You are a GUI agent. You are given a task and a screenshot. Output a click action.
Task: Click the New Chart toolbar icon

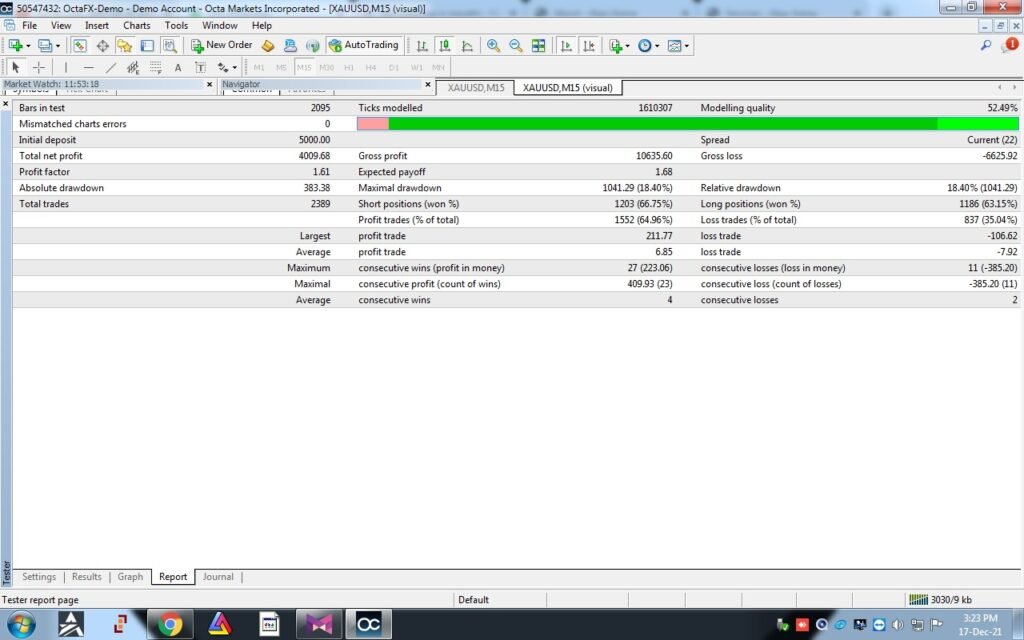15,45
